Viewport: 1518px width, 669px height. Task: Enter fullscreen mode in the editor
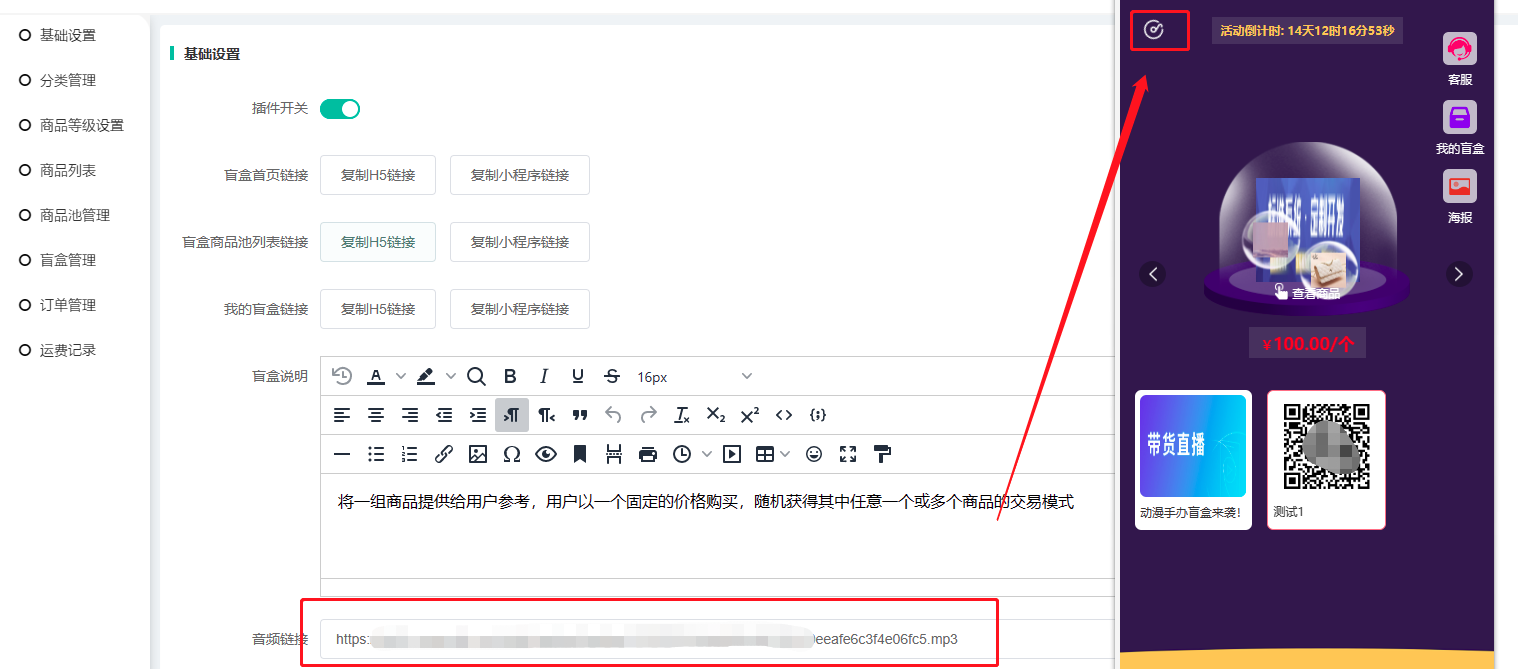tap(848, 454)
